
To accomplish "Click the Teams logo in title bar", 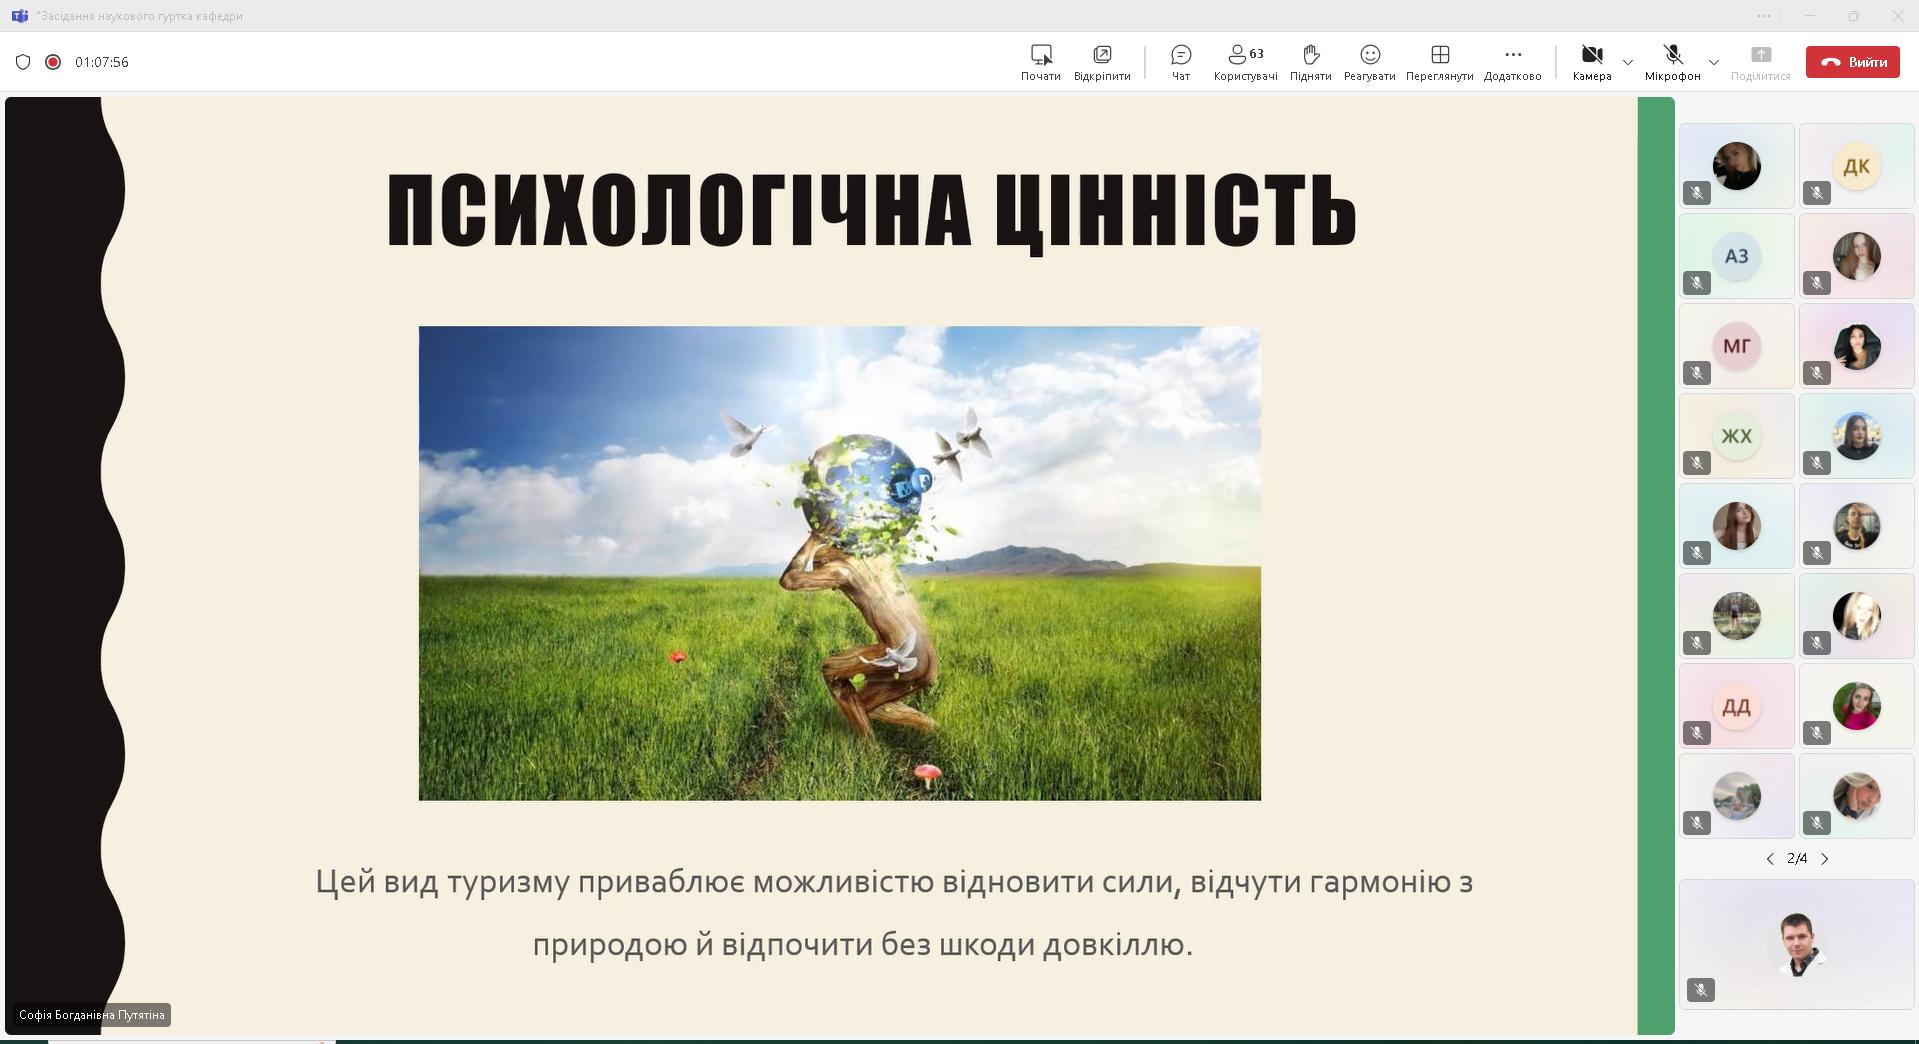I will (19, 16).
